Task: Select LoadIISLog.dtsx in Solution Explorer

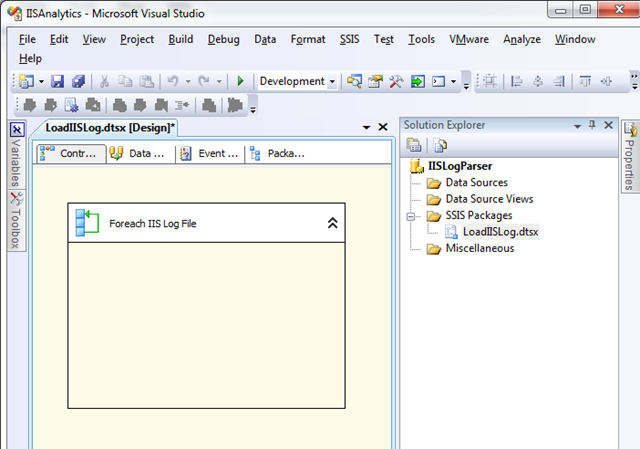Action: click(x=500, y=232)
